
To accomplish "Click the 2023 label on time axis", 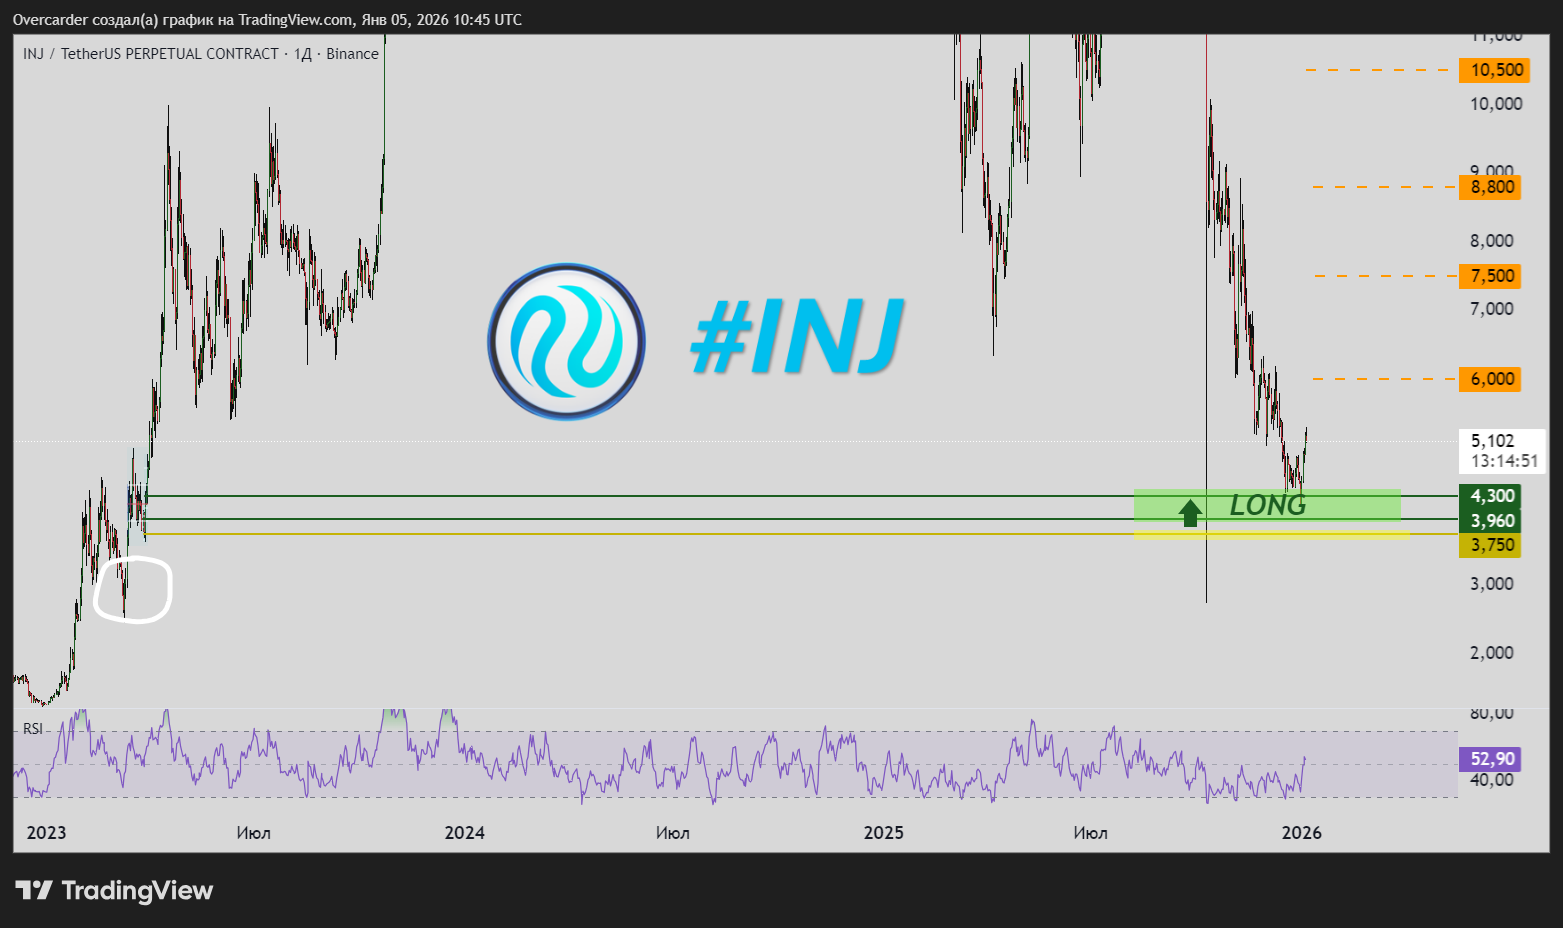I will tap(46, 833).
